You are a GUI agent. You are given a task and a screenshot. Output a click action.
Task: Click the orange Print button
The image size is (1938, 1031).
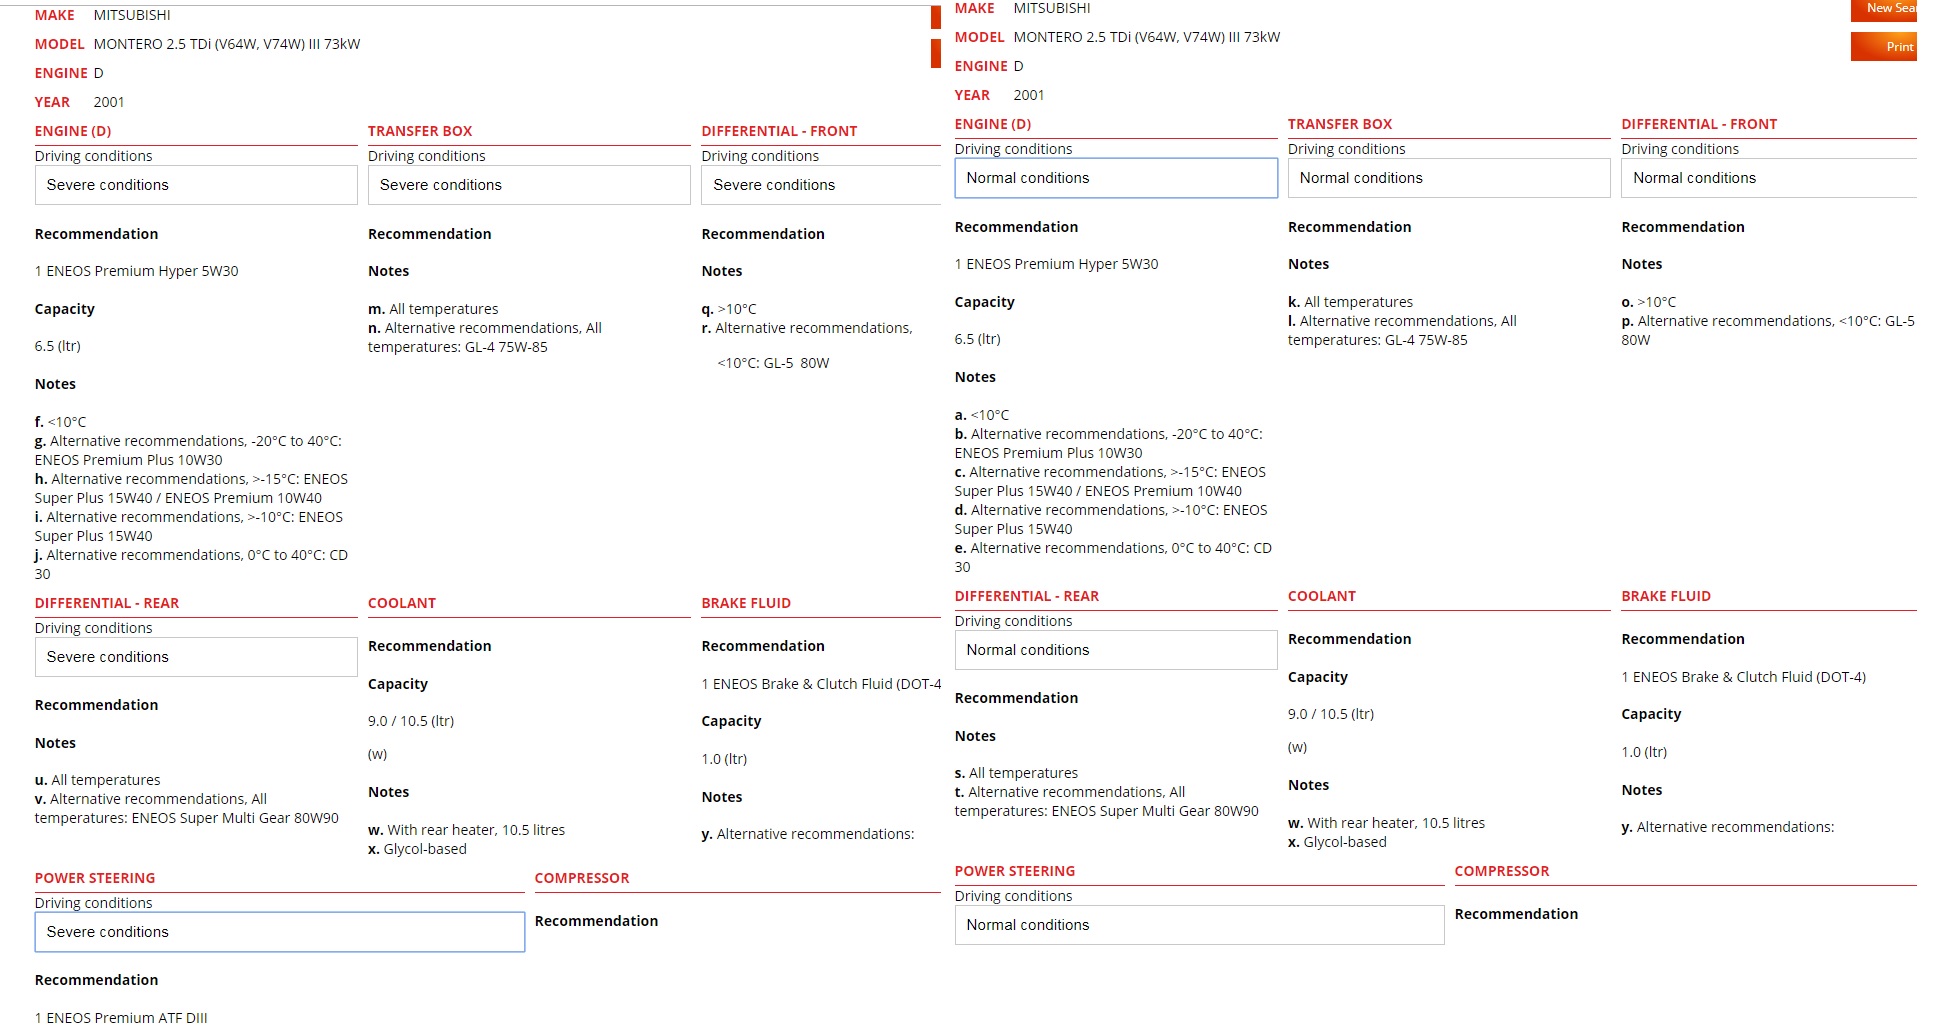1884,47
